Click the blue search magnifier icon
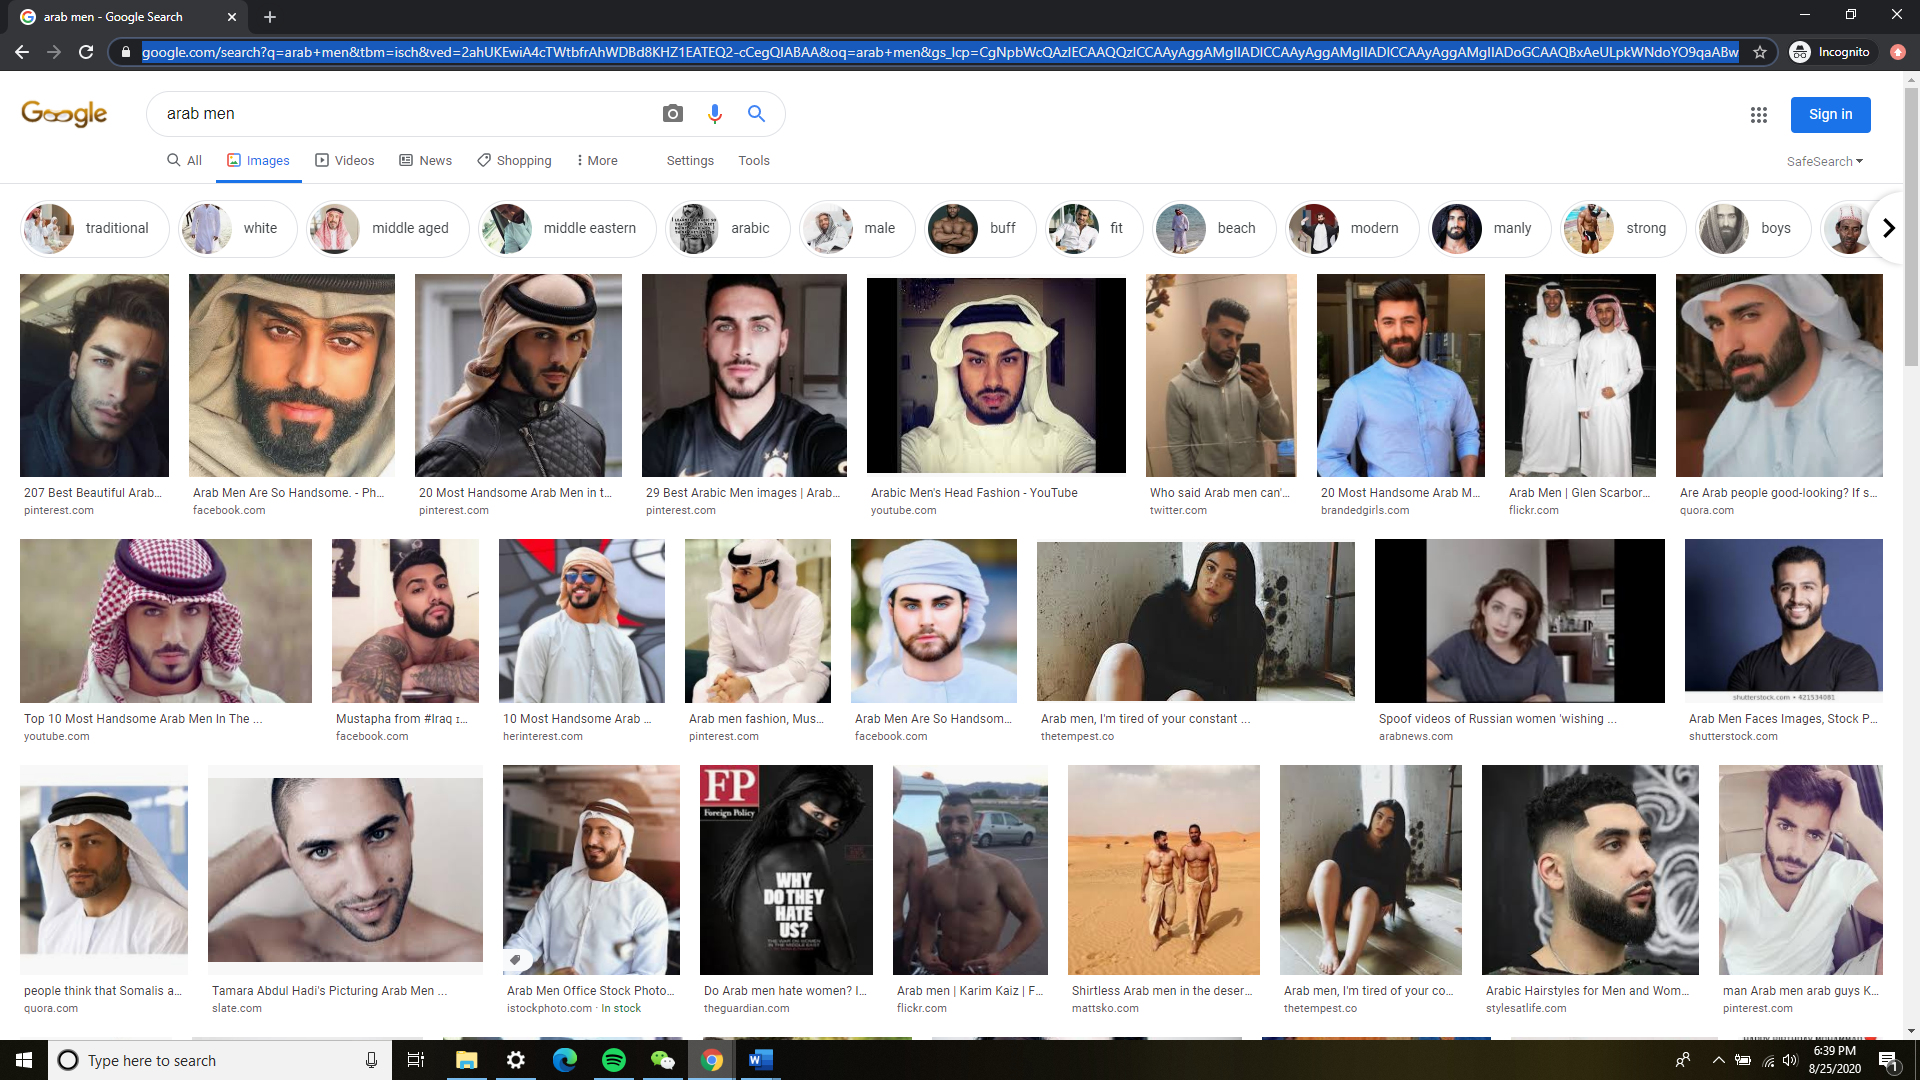 [x=756, y=114]
